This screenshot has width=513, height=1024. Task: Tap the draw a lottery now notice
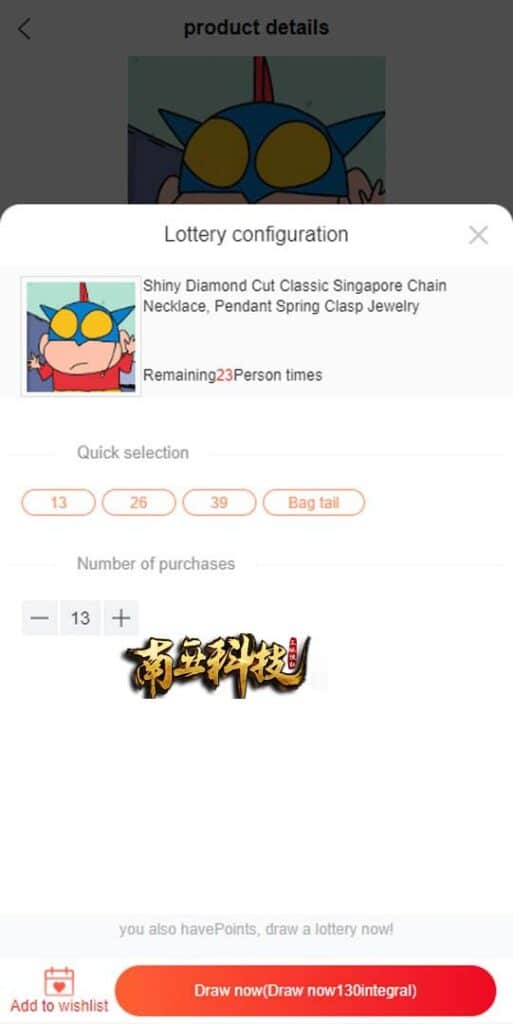point(256,929)
